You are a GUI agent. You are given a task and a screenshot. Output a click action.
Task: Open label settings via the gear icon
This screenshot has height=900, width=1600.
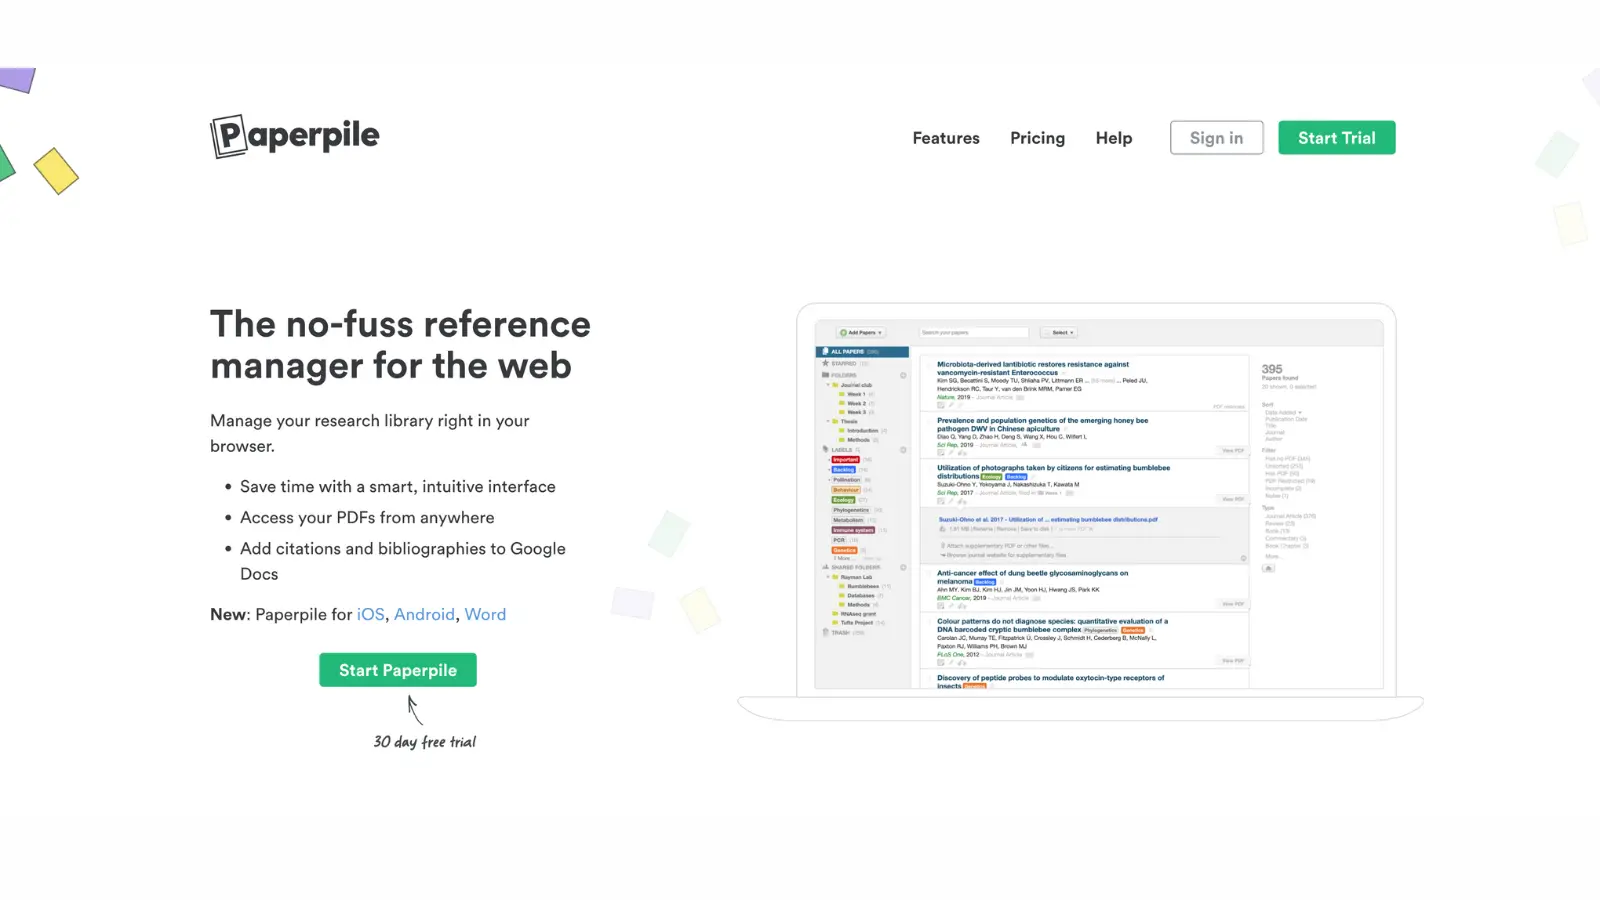point(903,449)
